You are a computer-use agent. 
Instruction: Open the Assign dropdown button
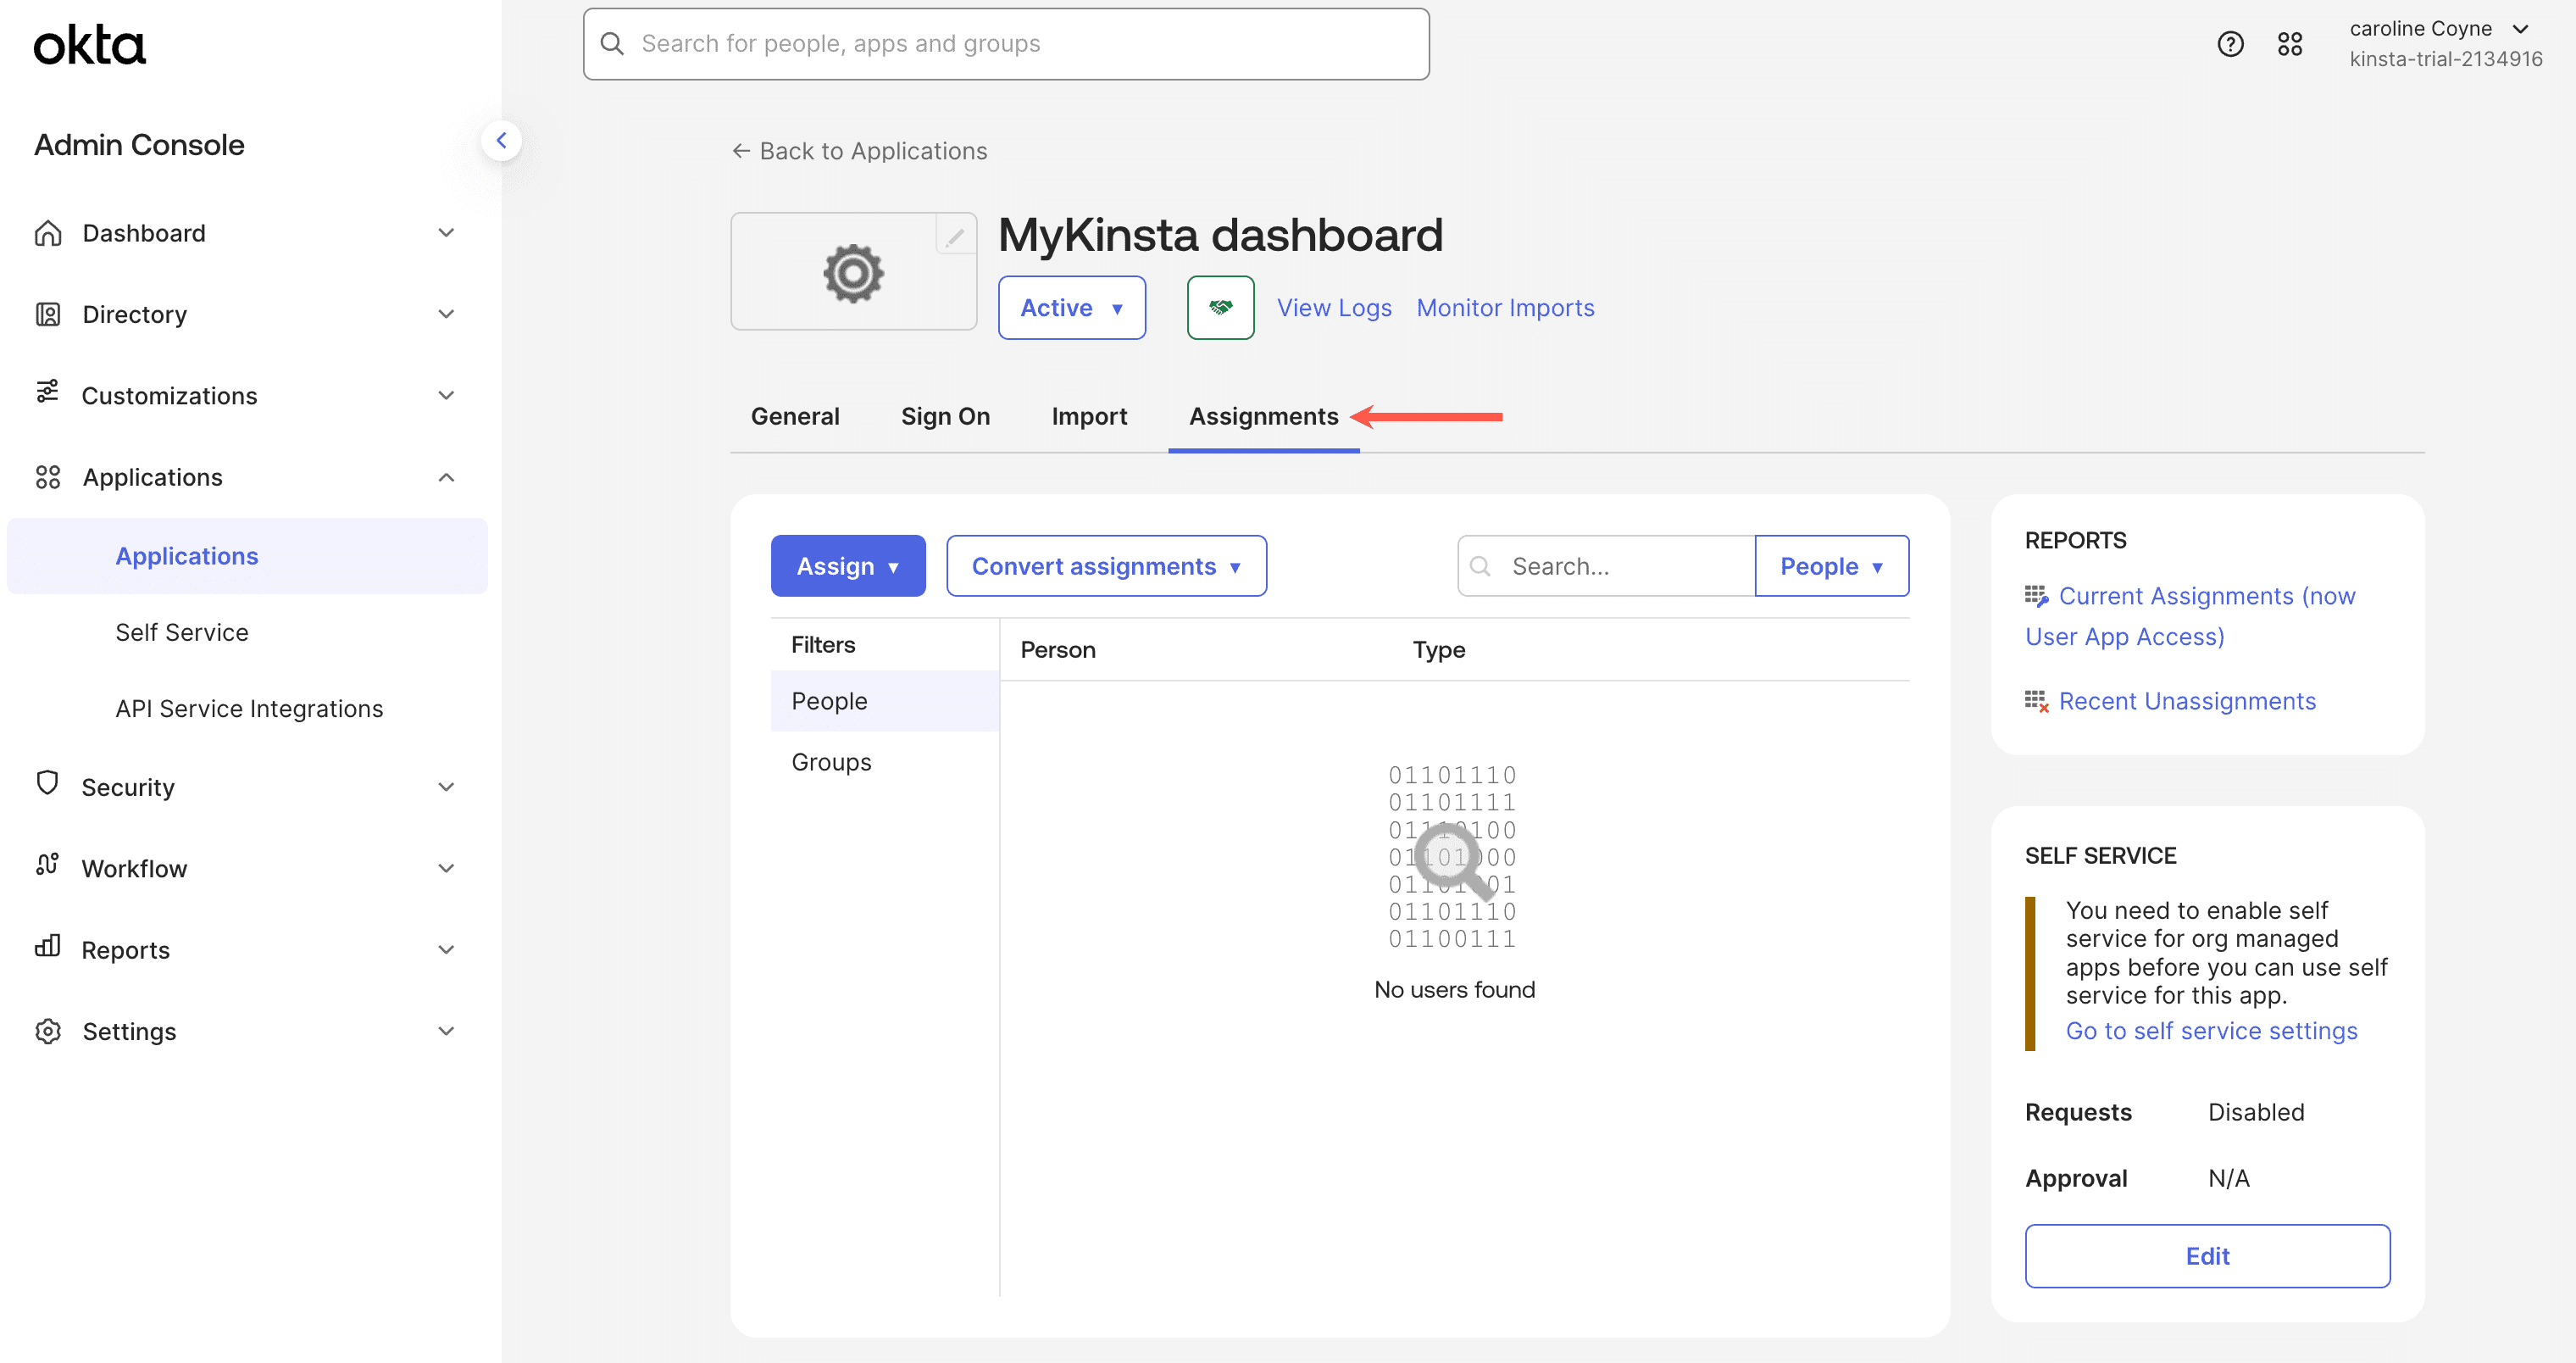(847, 566)
